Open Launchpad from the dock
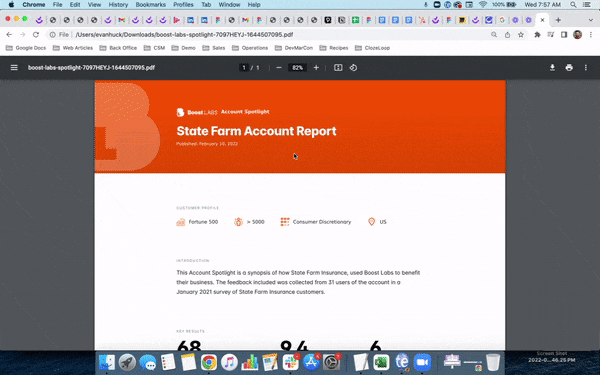 [x=127, y=362]
